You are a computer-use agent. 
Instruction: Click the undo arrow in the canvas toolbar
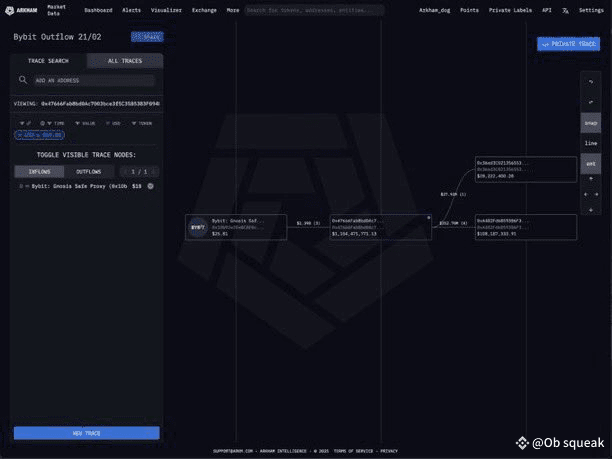pyautogui.click(x=591, y=82)
